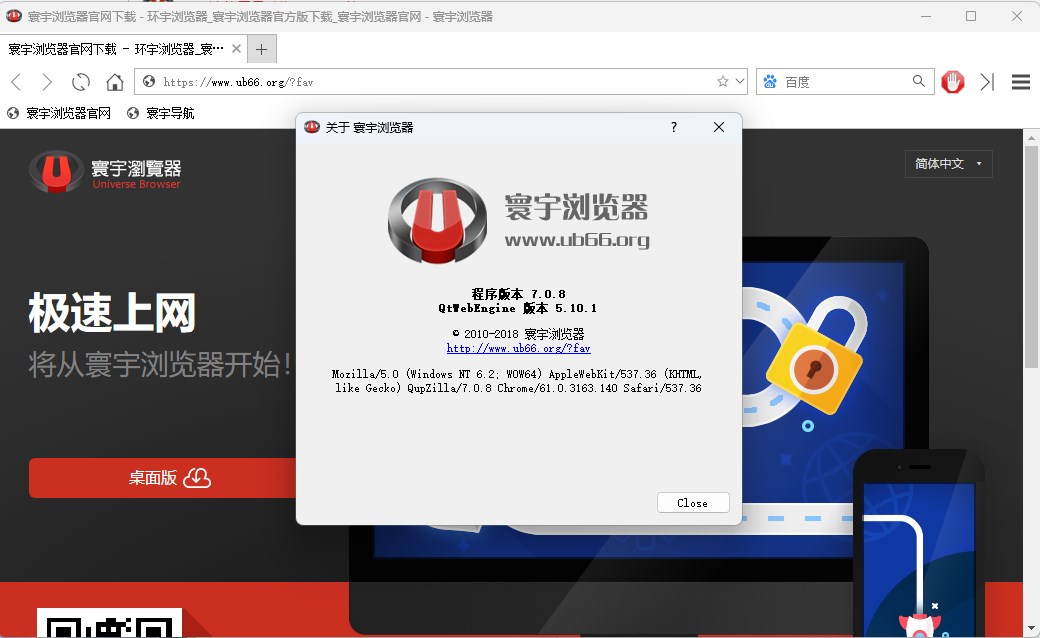Open the 简体中文 language dropdown

pos(948,164)
